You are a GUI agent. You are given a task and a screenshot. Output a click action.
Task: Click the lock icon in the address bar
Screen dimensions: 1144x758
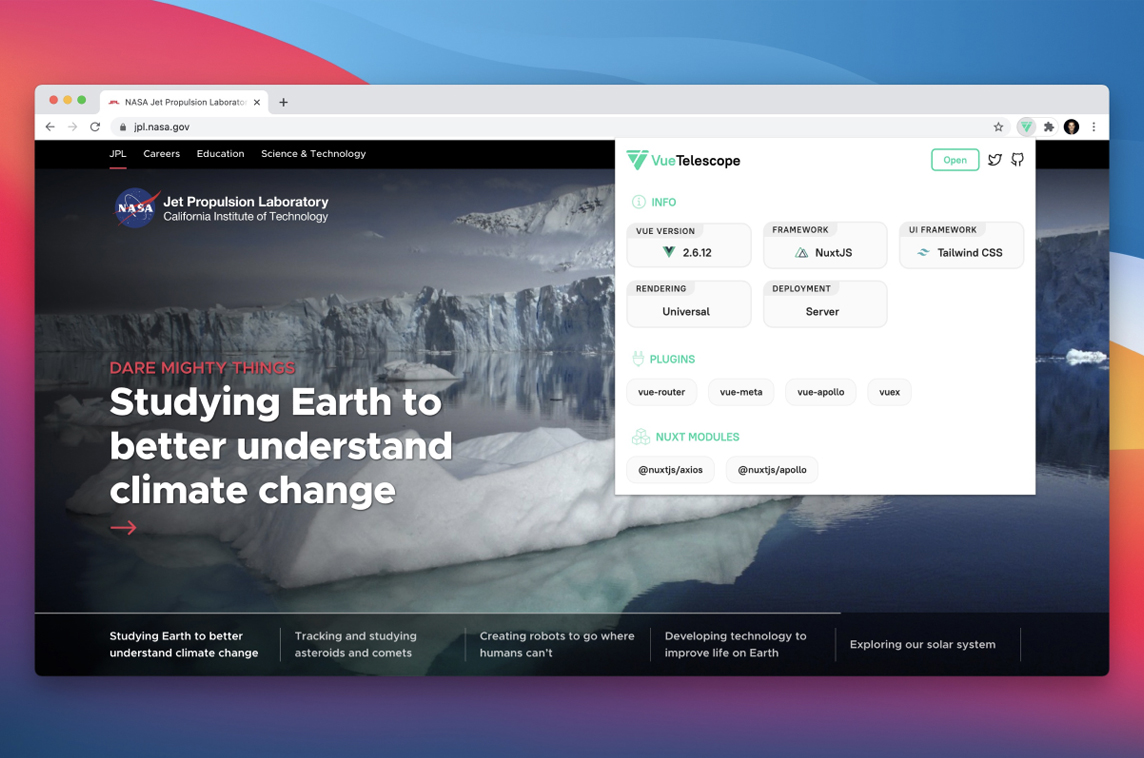coord(123,127)
